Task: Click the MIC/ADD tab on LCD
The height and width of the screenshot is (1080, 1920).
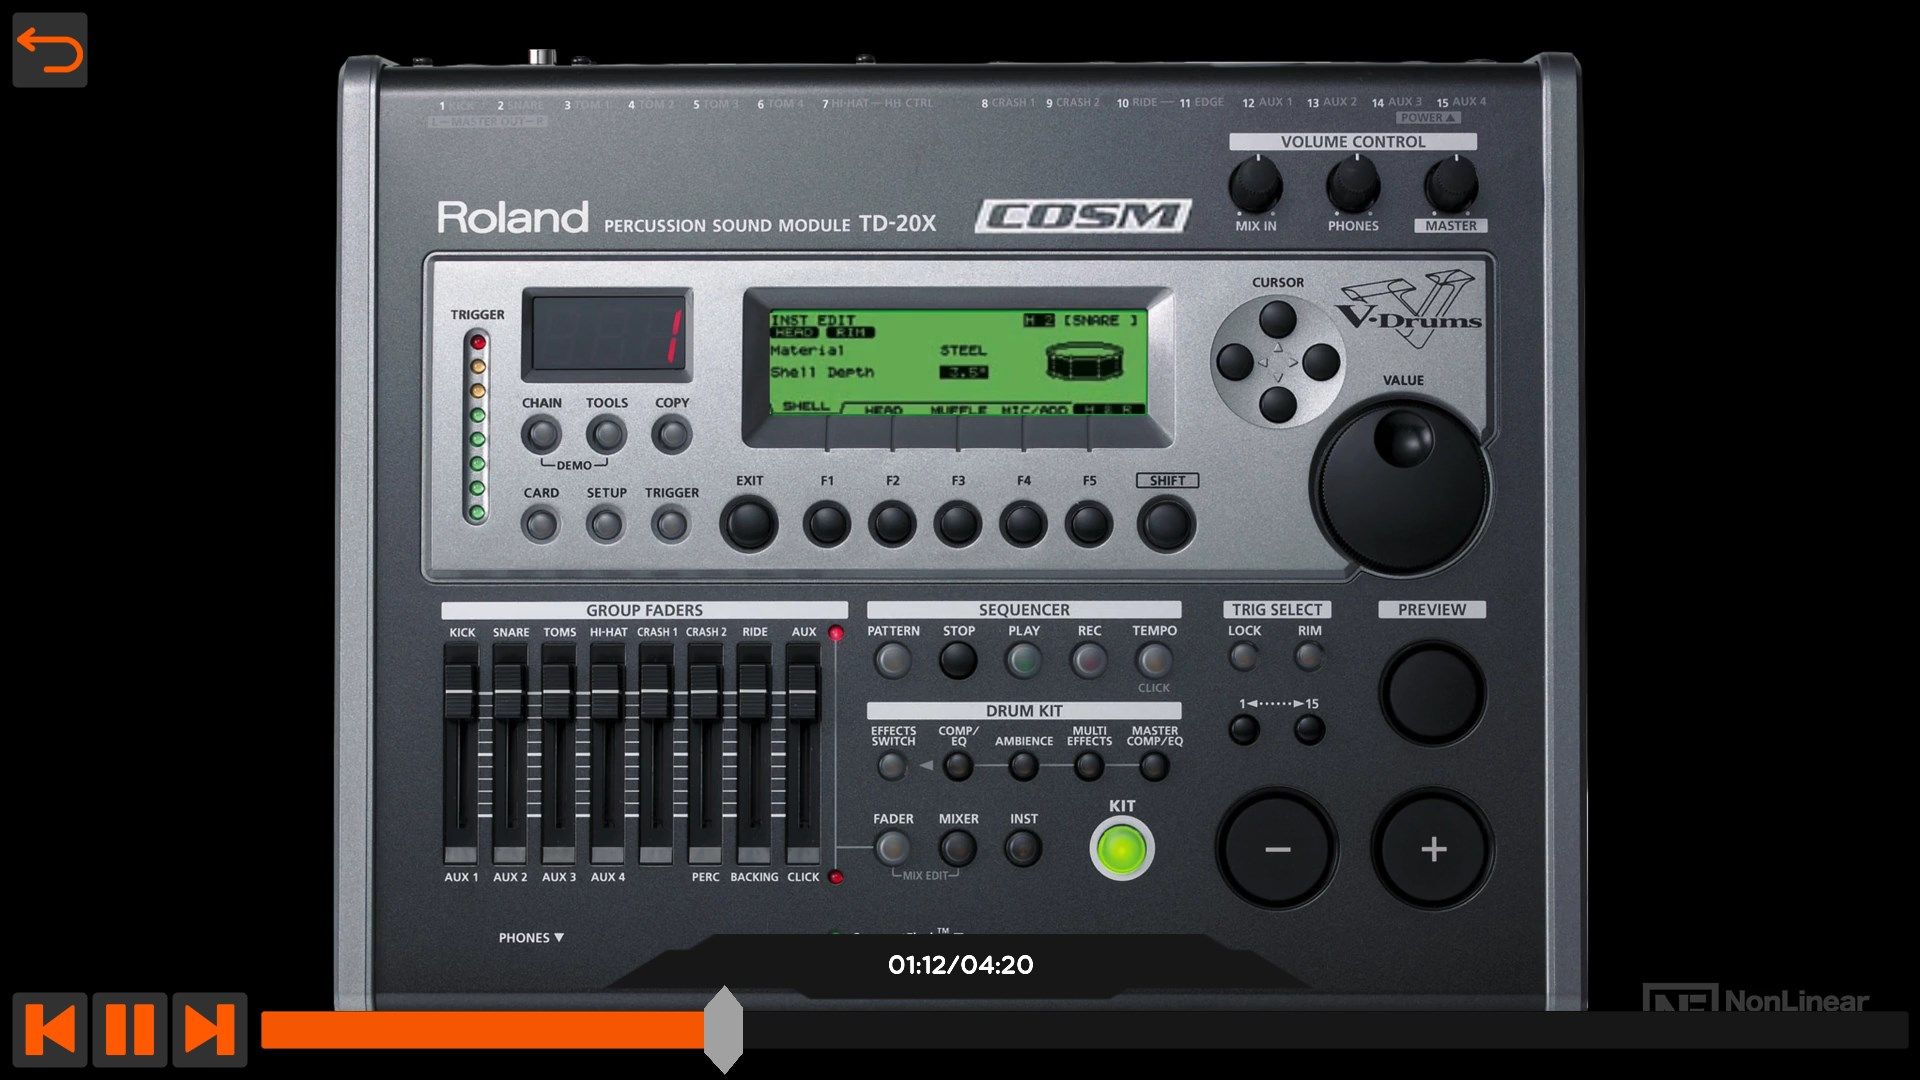Action: [x=1034, y=410]
